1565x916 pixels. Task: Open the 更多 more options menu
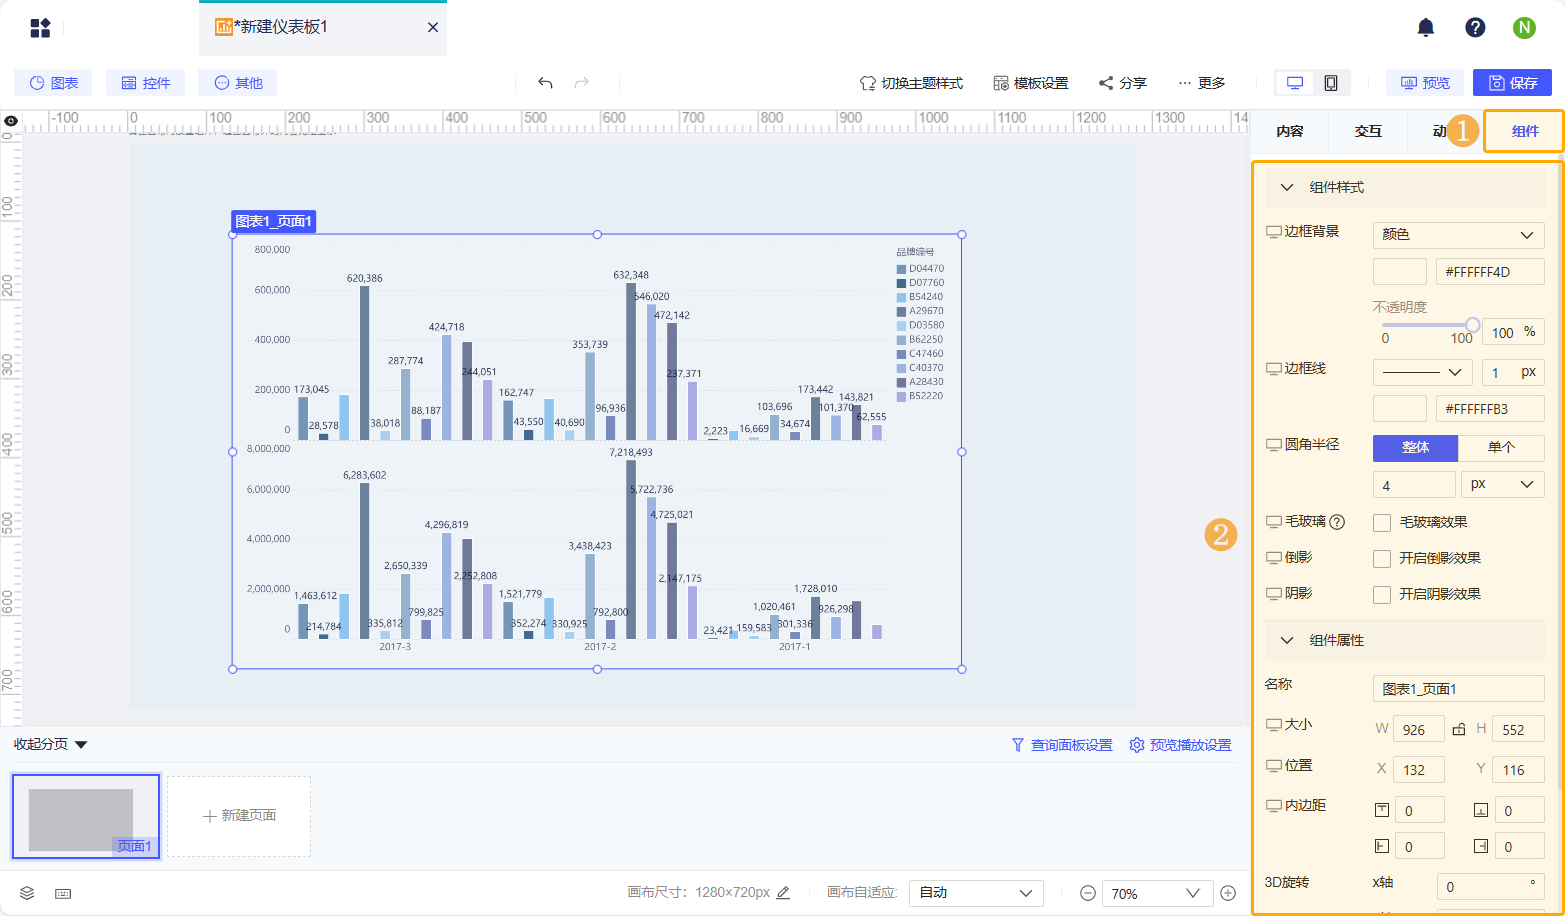pyautogui.click(x=1201, y=83)
